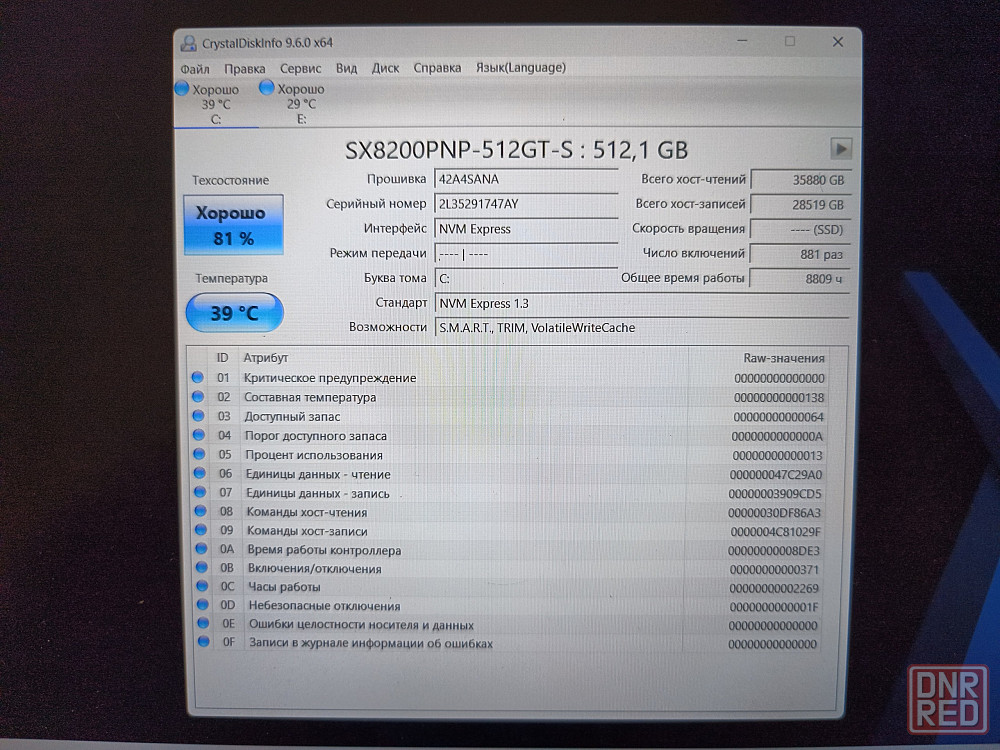Image resolution: width=1000 pixels, height=750 pixels.
Task: Select the blue status orb for drive E:
Action: [x=267, y=88]
